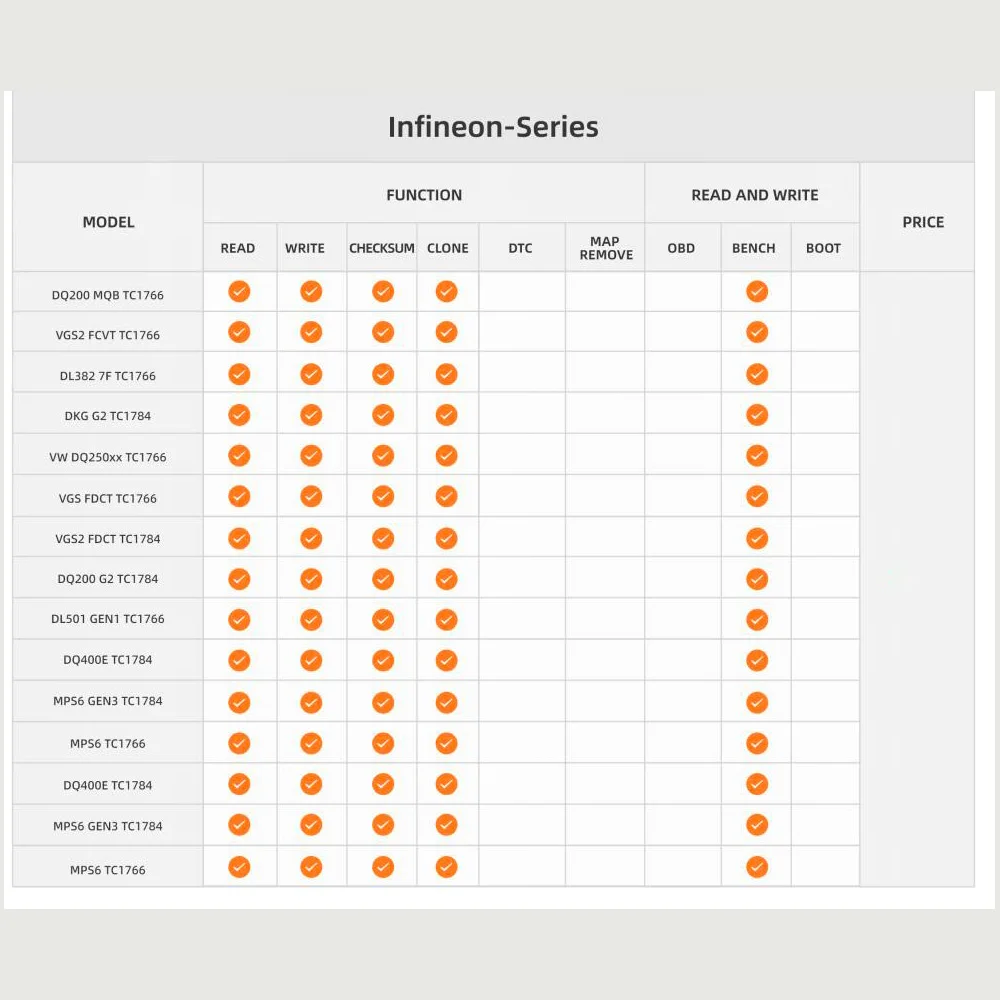Click the PRICE column header
This screenshot has width=1000, height=1000.
(923, 222)
